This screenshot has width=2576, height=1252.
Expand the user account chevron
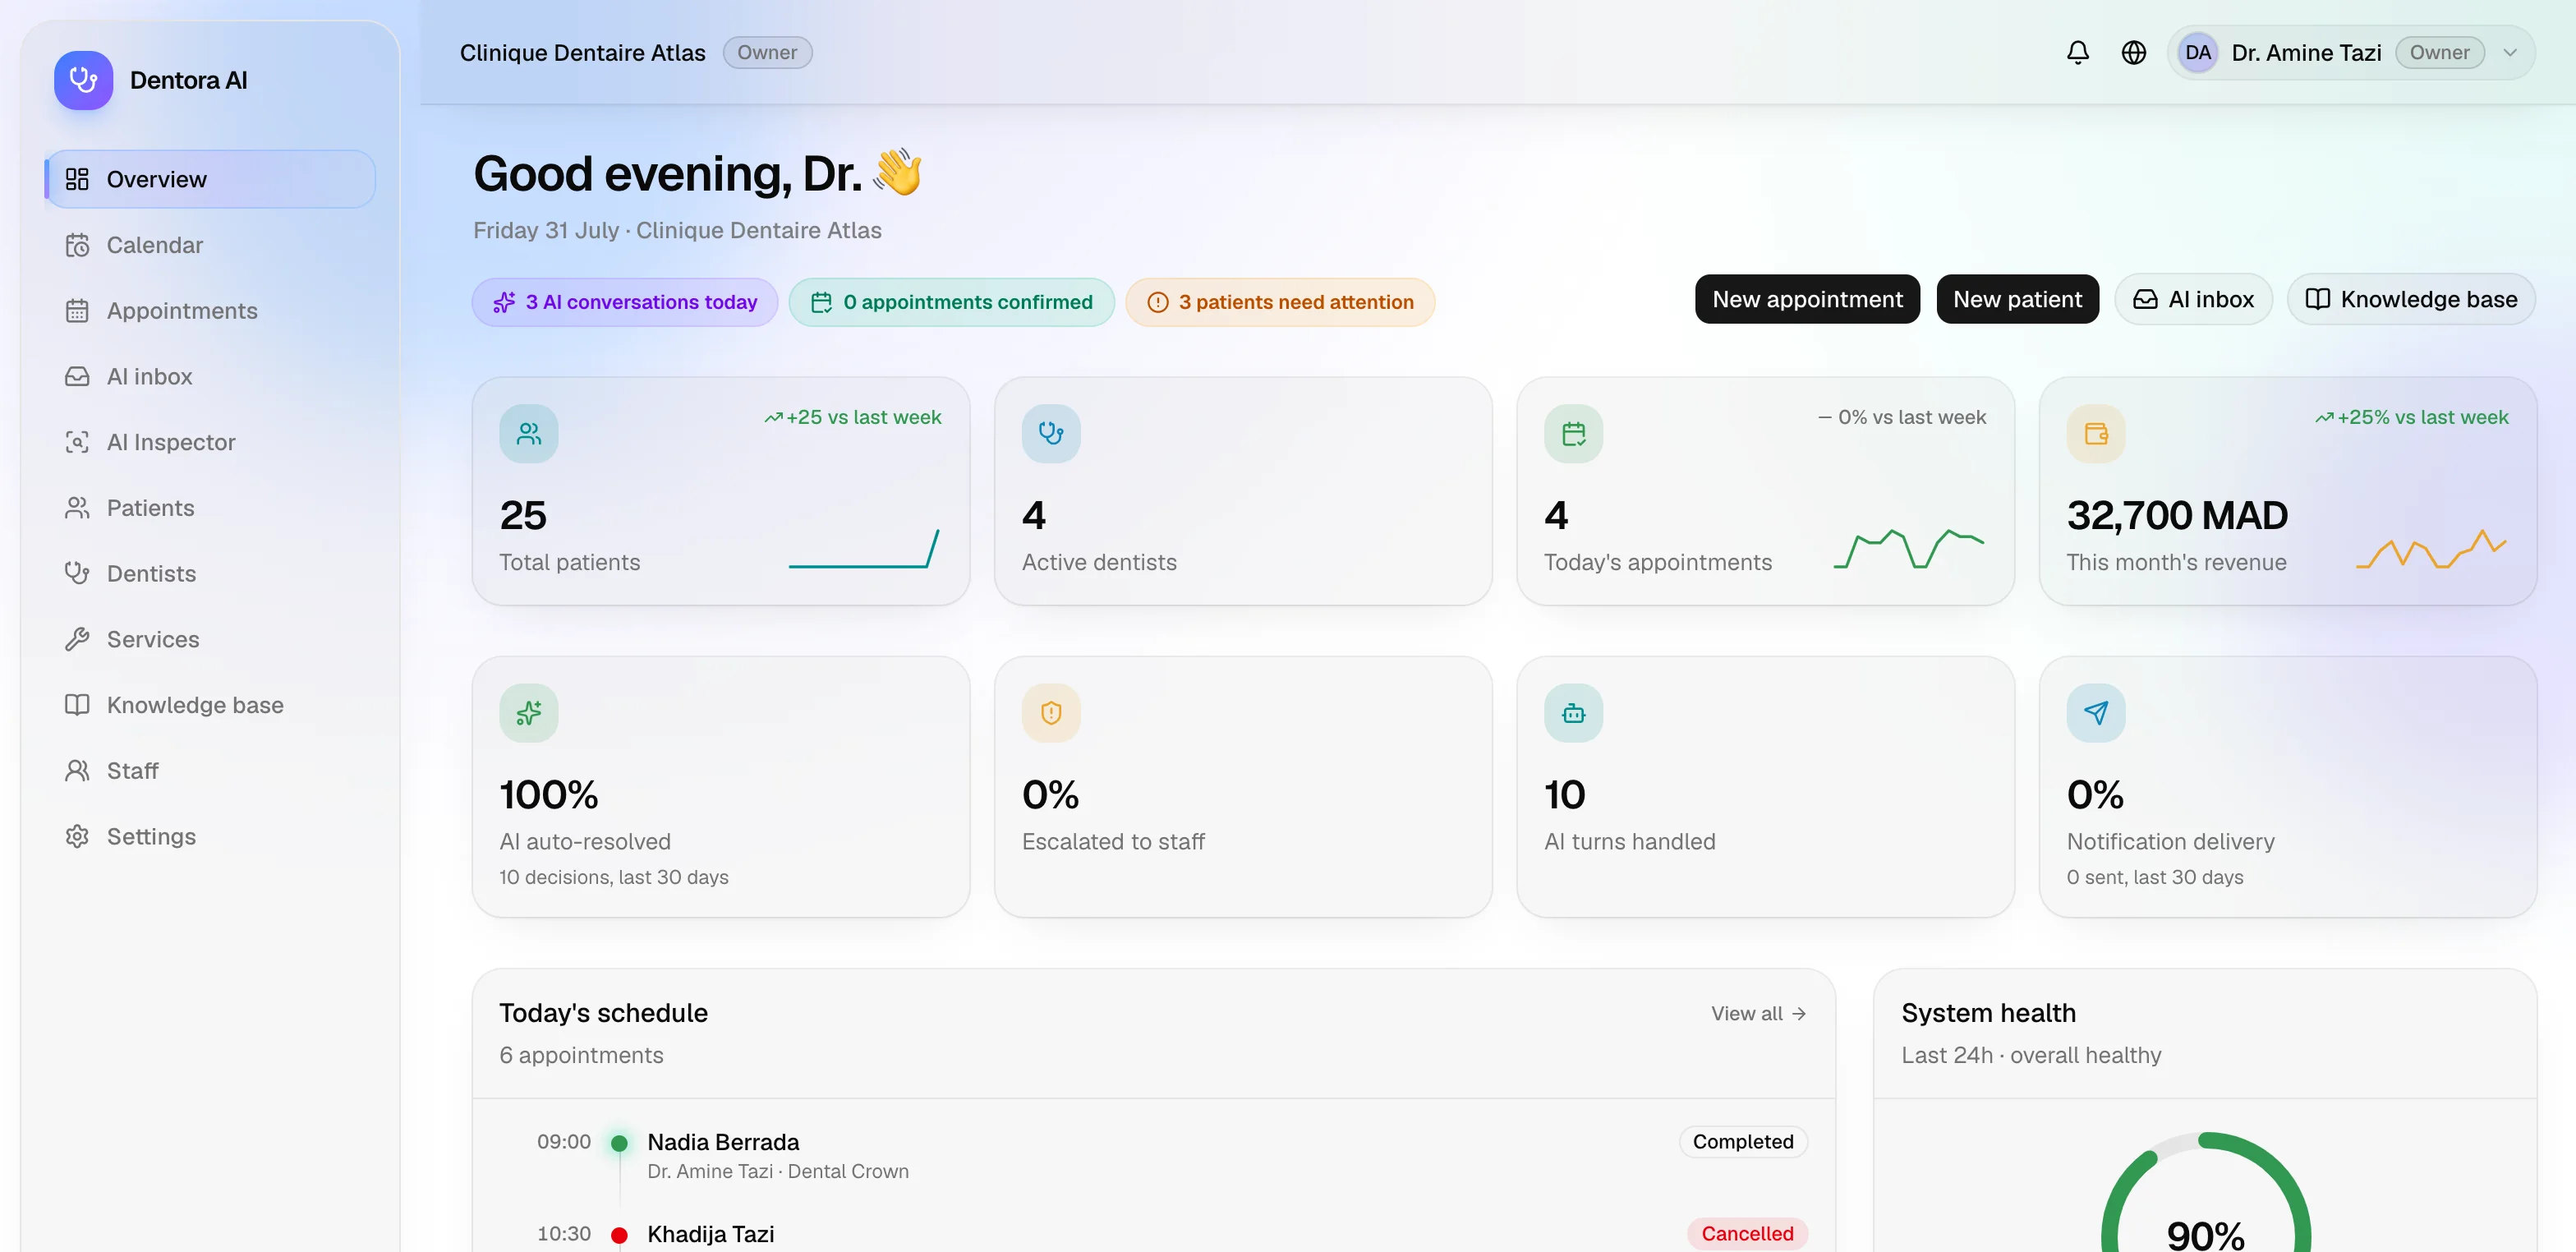pos(2509,52)
